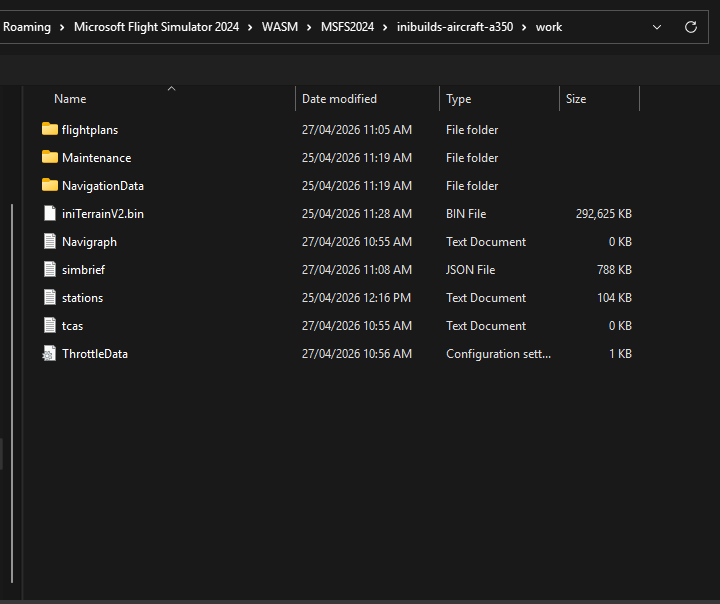
Task: Click the flightplans folder icon
Action: pos(50,129)
